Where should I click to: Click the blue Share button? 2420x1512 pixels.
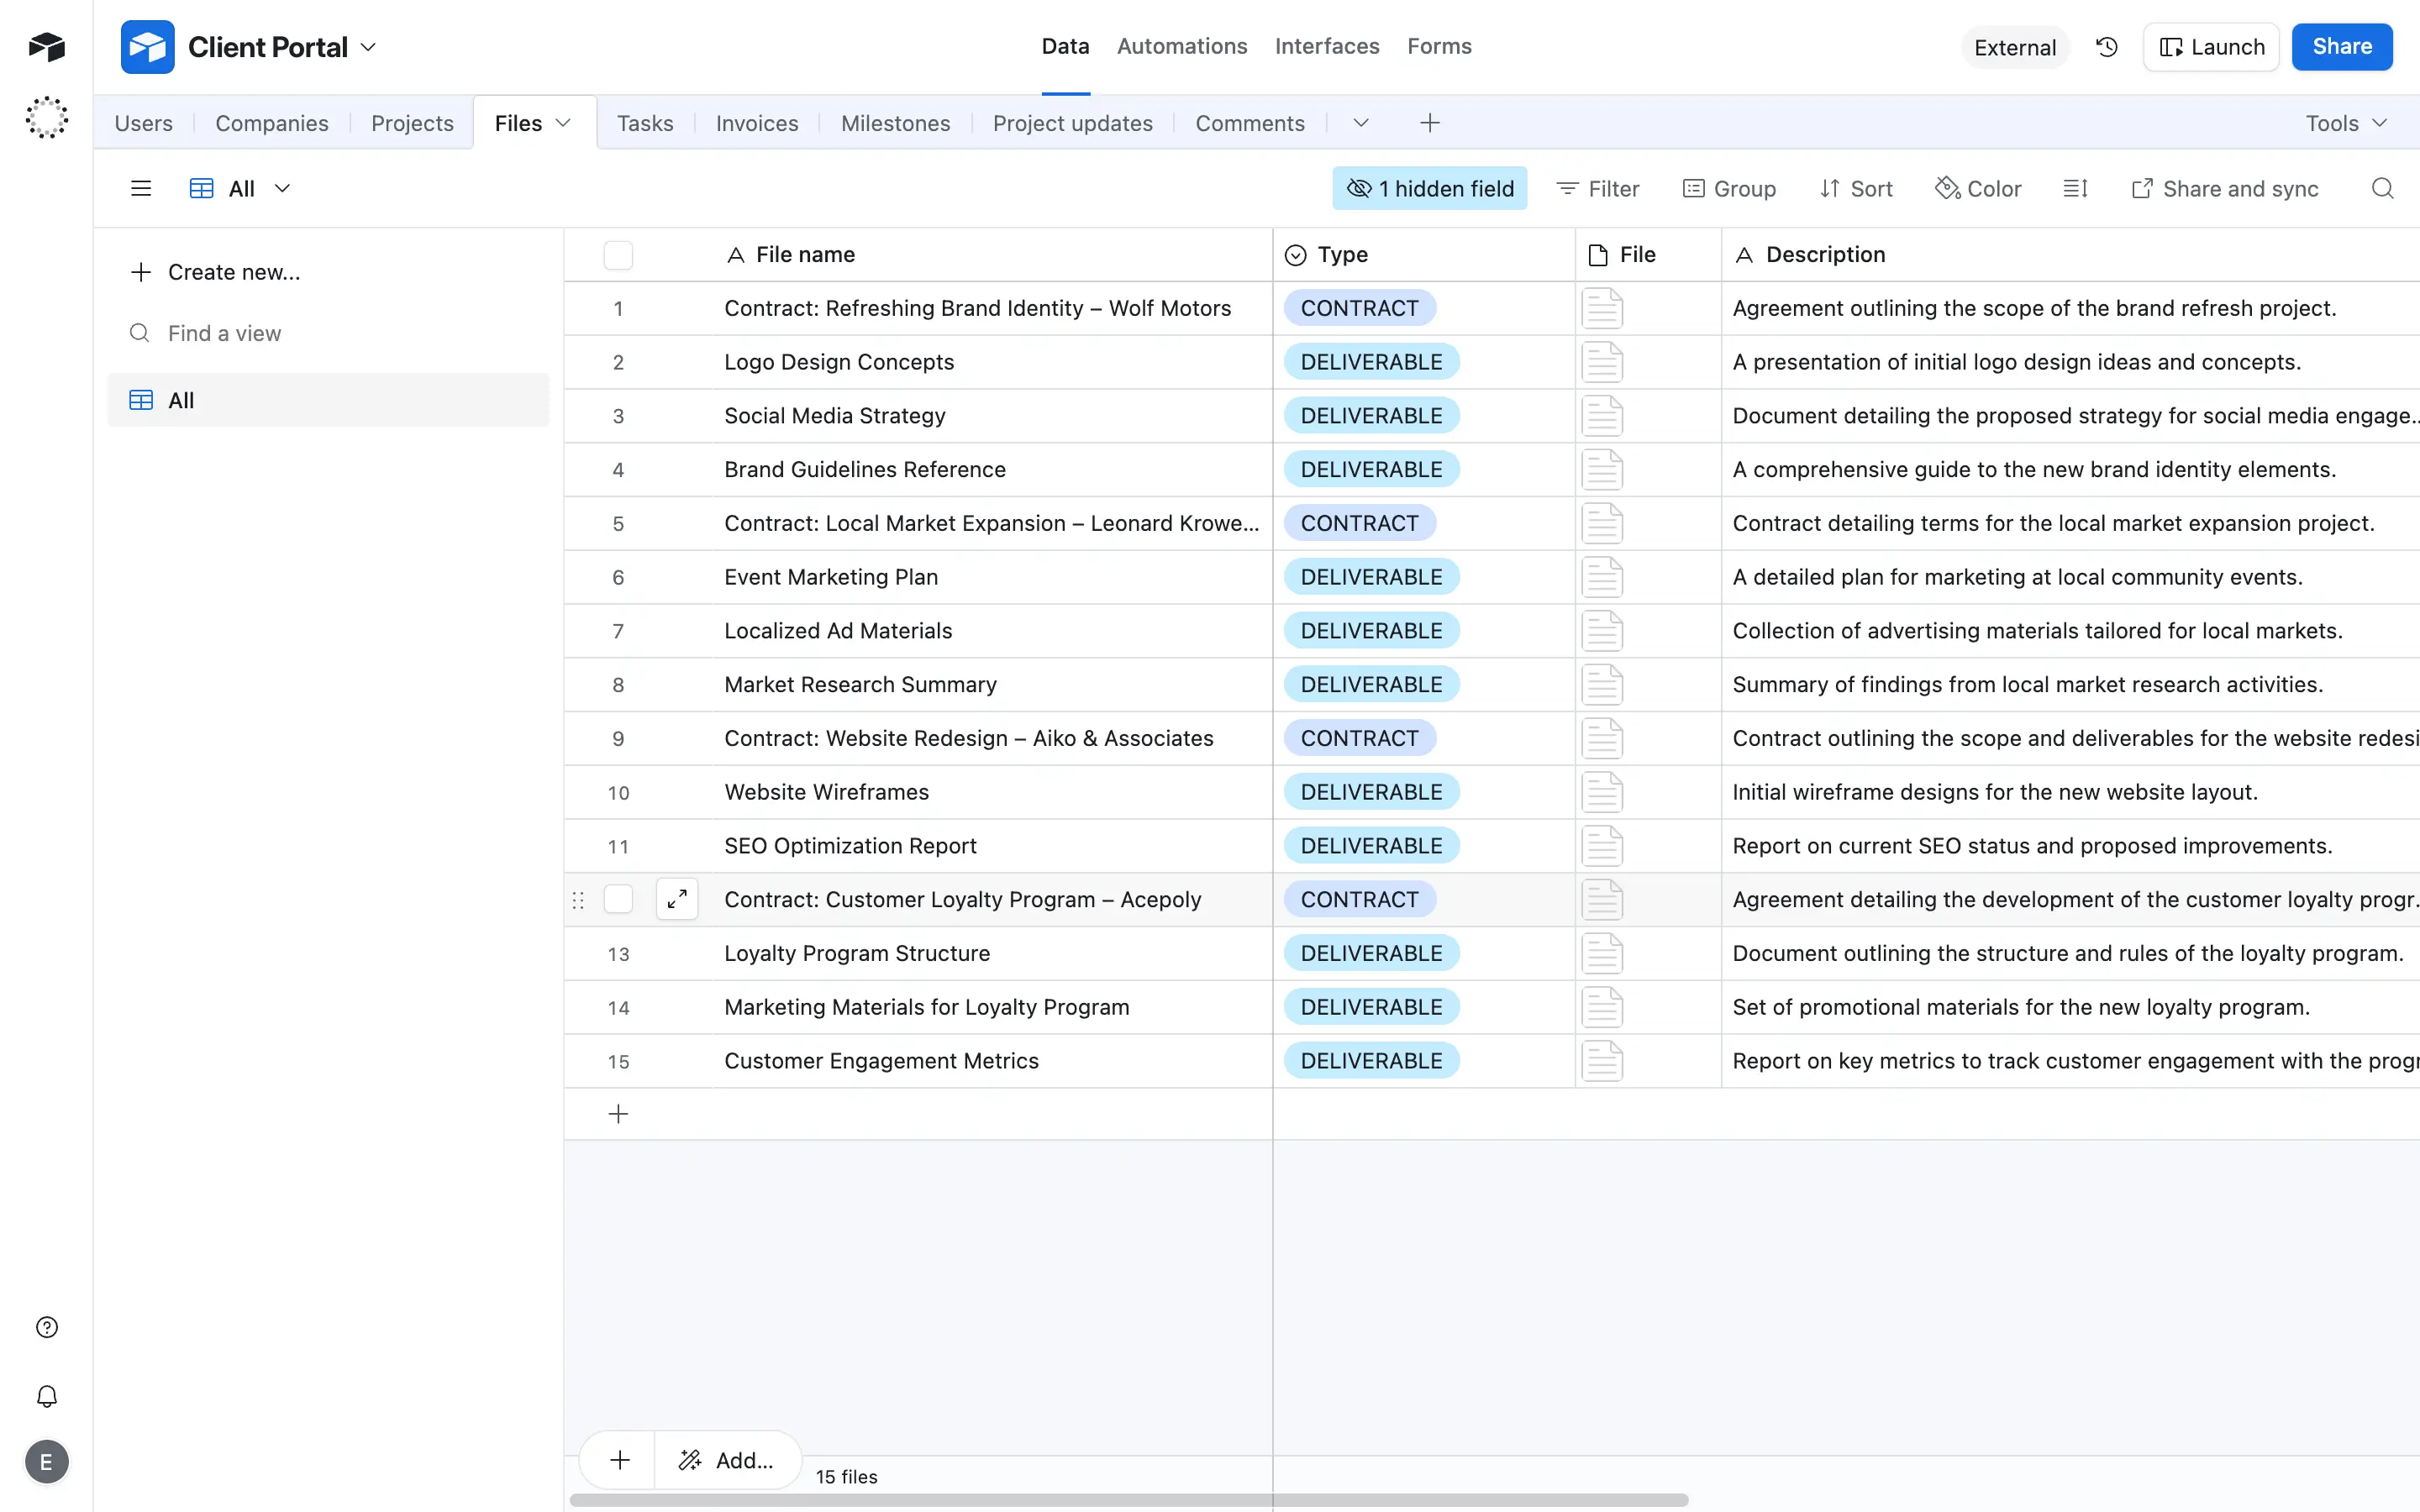2341,47
